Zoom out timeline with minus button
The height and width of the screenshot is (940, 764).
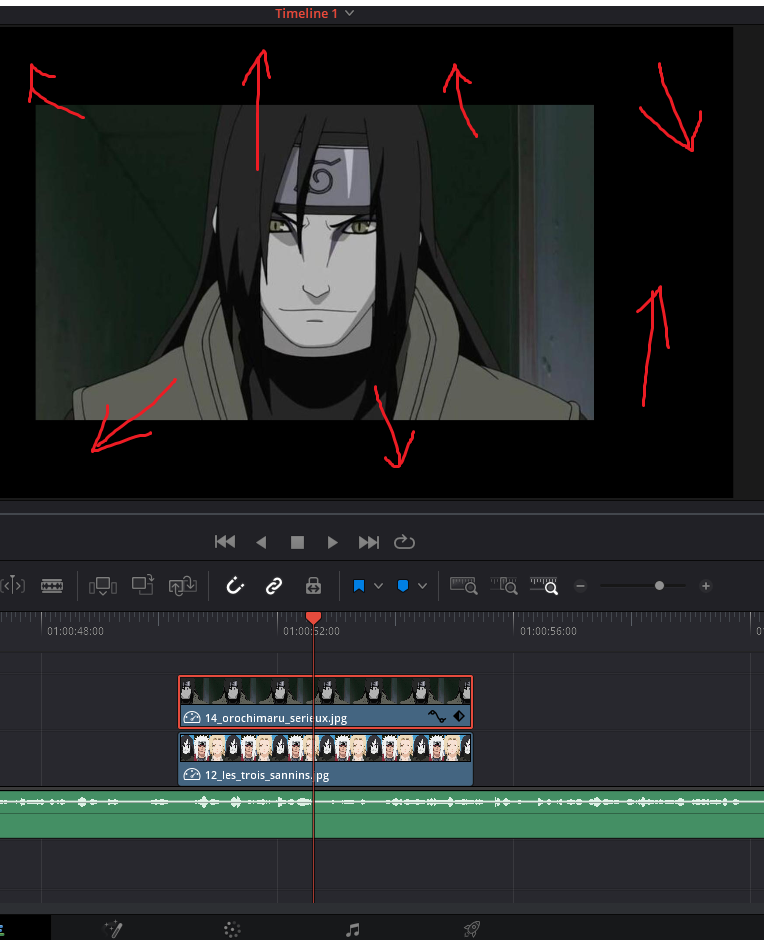coord(580,586)
